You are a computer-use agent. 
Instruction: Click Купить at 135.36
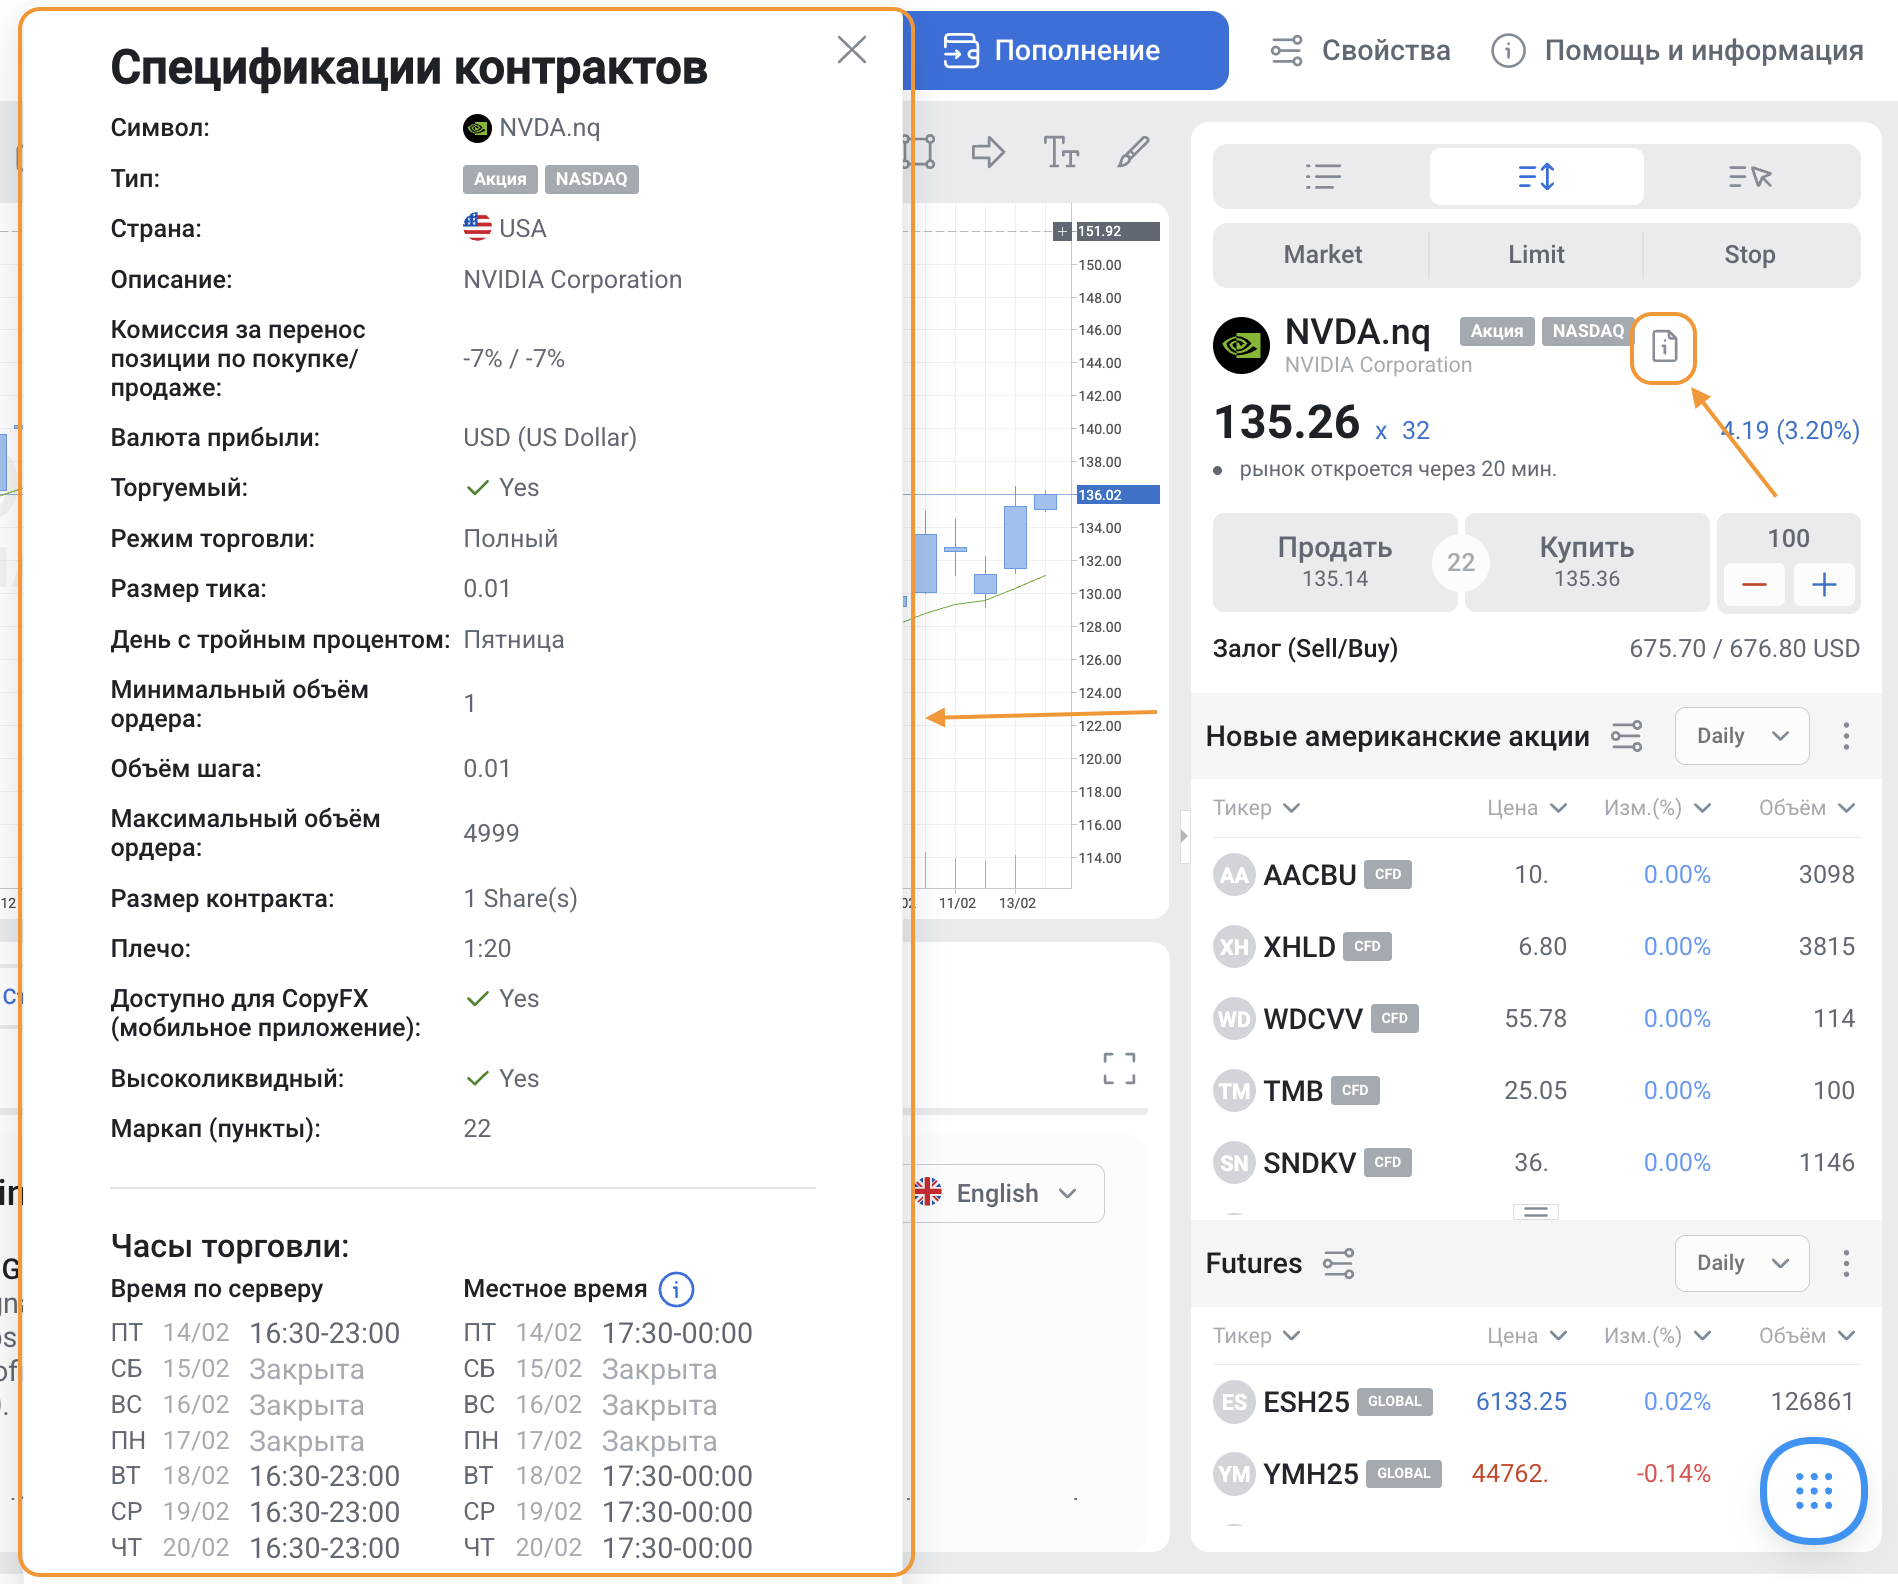pyautogui.click(x=1586, y=562)
